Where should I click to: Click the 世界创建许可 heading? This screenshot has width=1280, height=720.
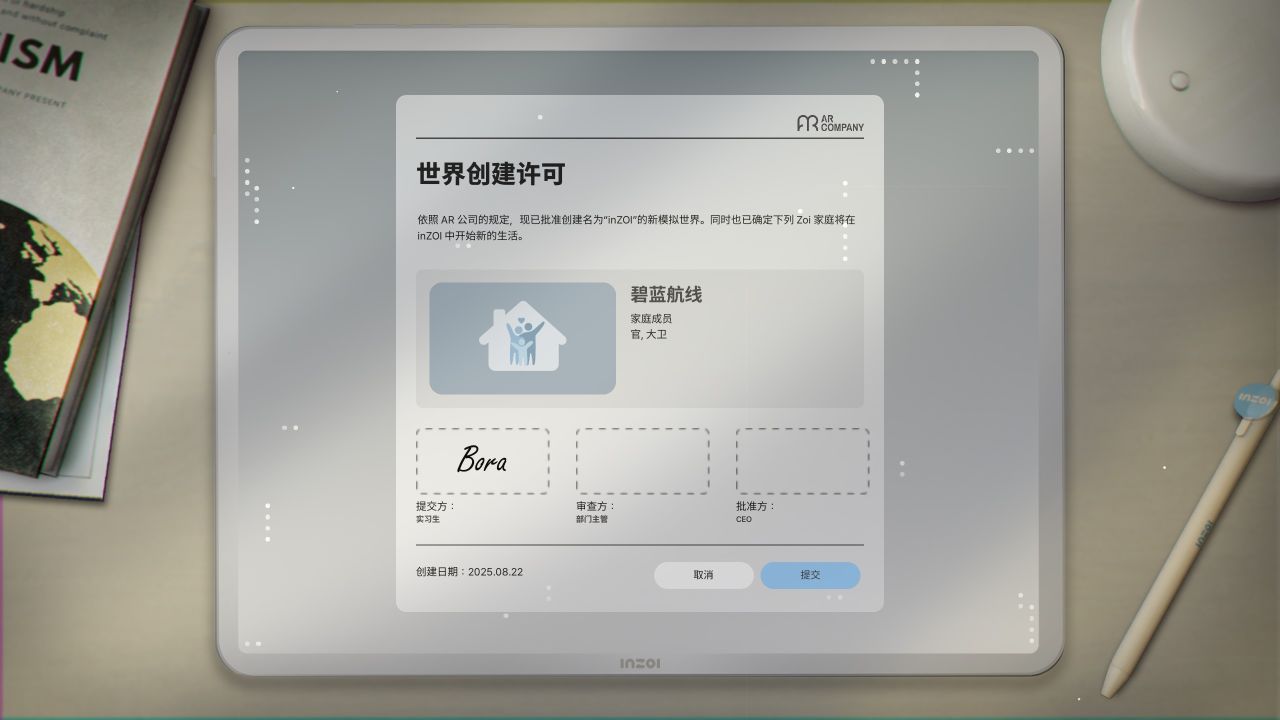click(x=491, y=174)
